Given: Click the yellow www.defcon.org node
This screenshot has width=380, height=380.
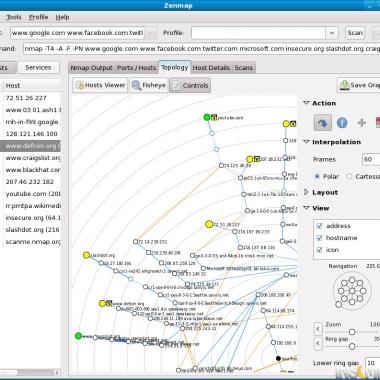Looking at the screenshot, I should point(102,303).
